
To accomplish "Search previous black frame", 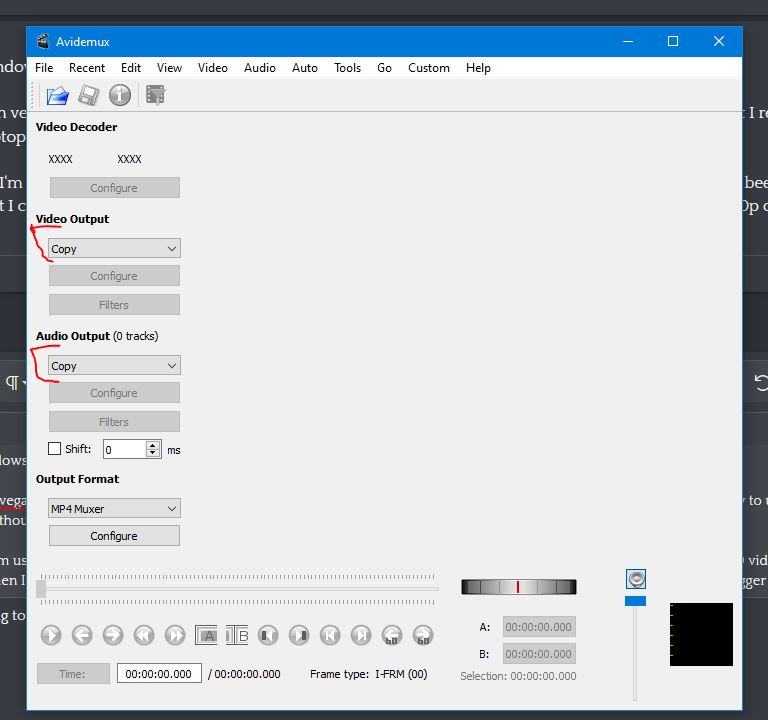I will (x=268, y=635).
